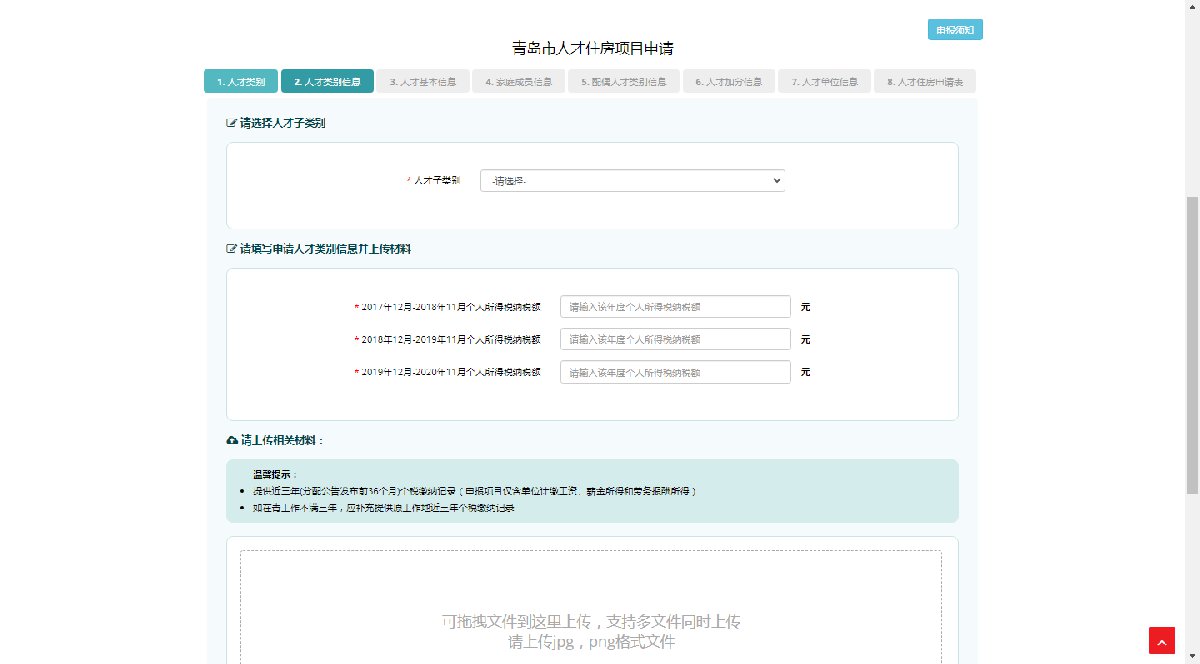This screenshot has height=664, width=1200.
Task: Click the 2019年12月-2020年11月 tax label
Action: click(x=451, y=371)
